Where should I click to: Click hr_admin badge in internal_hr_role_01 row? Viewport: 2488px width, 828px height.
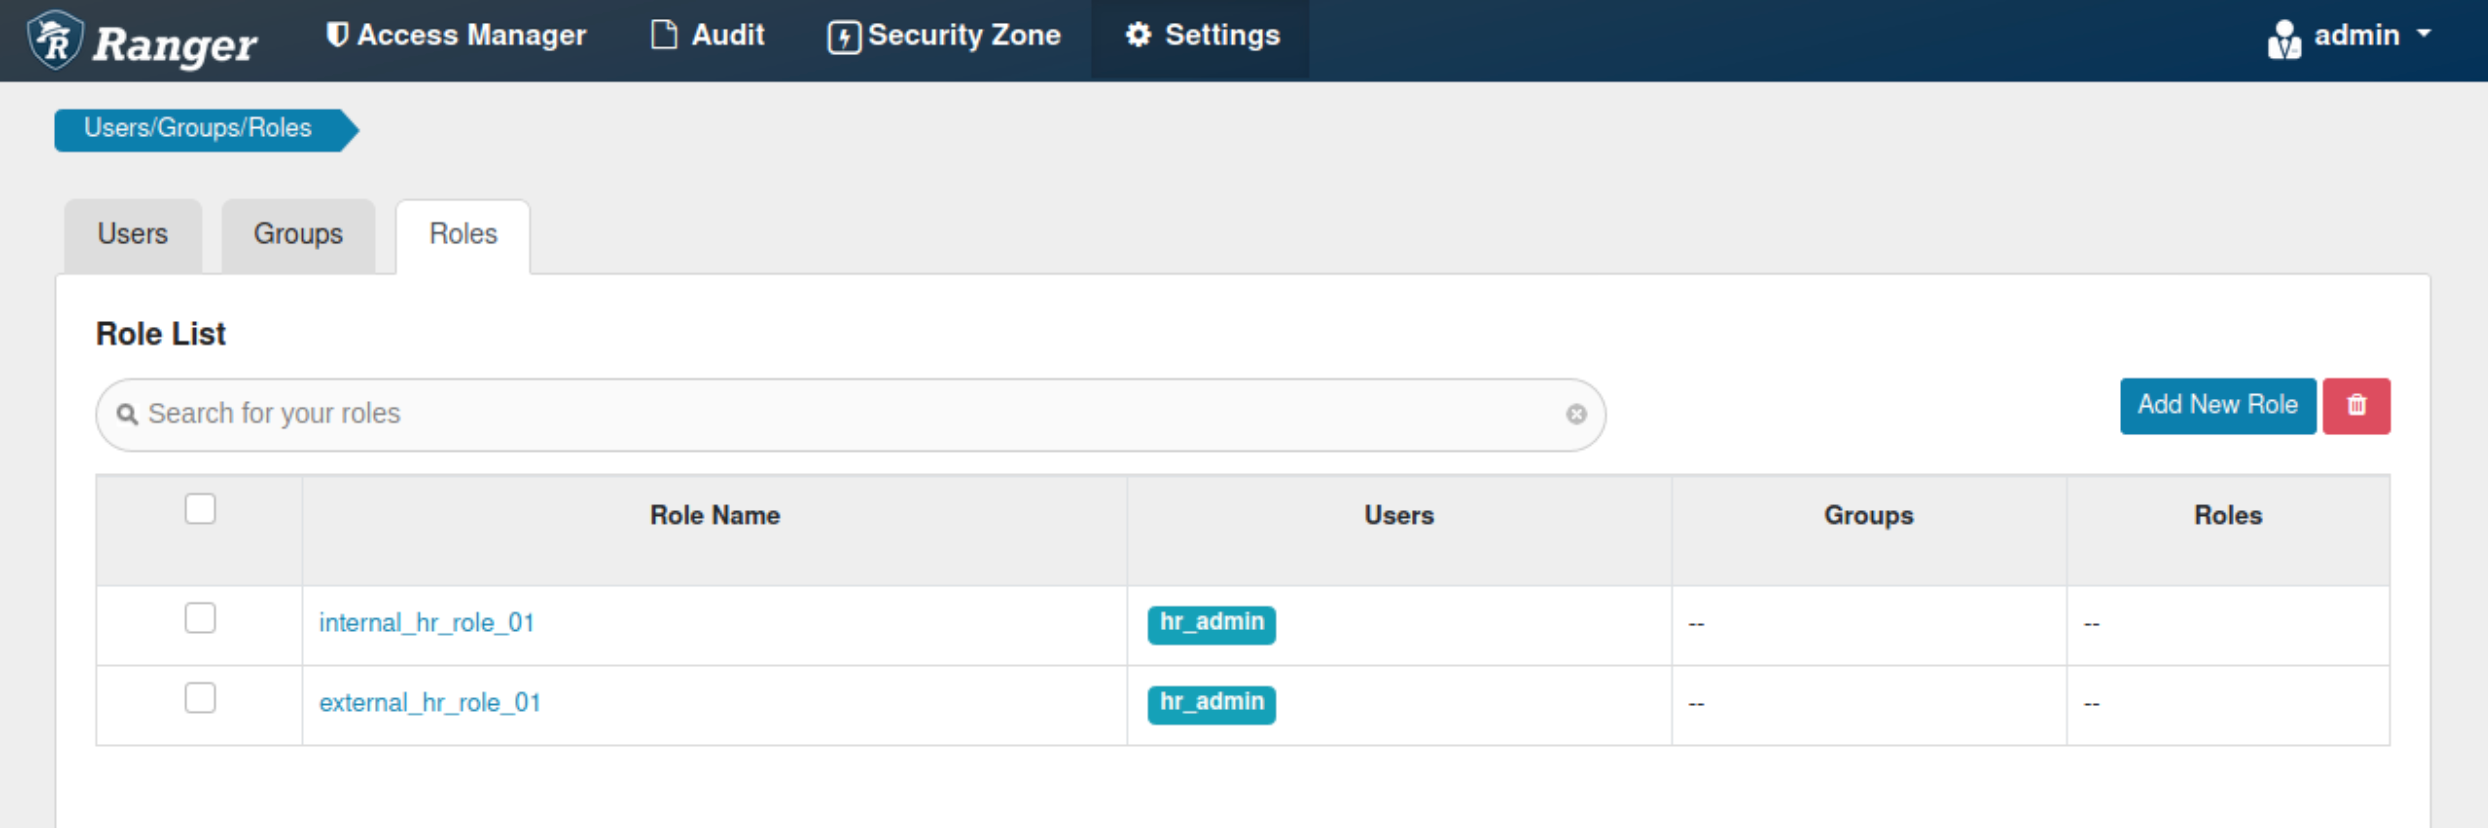click(x=1211, y=624)
